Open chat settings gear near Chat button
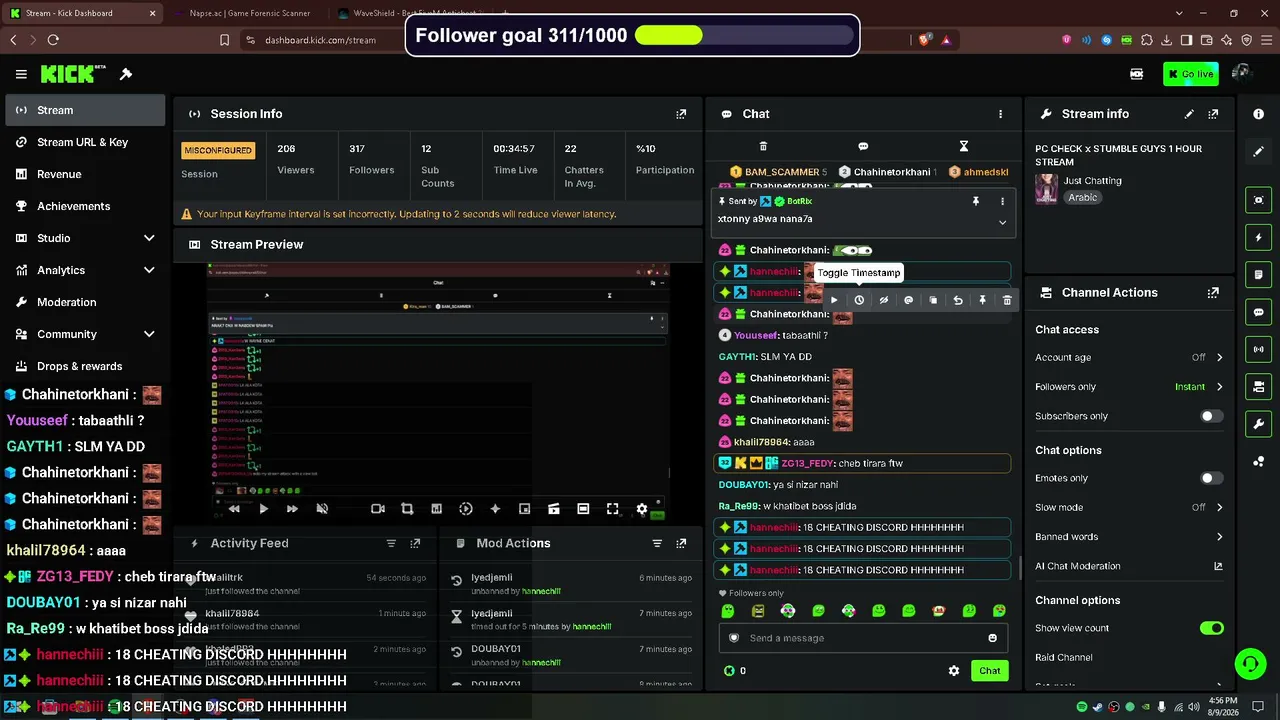The width and height of the screenshot is (1280, 720). (954, 671)
